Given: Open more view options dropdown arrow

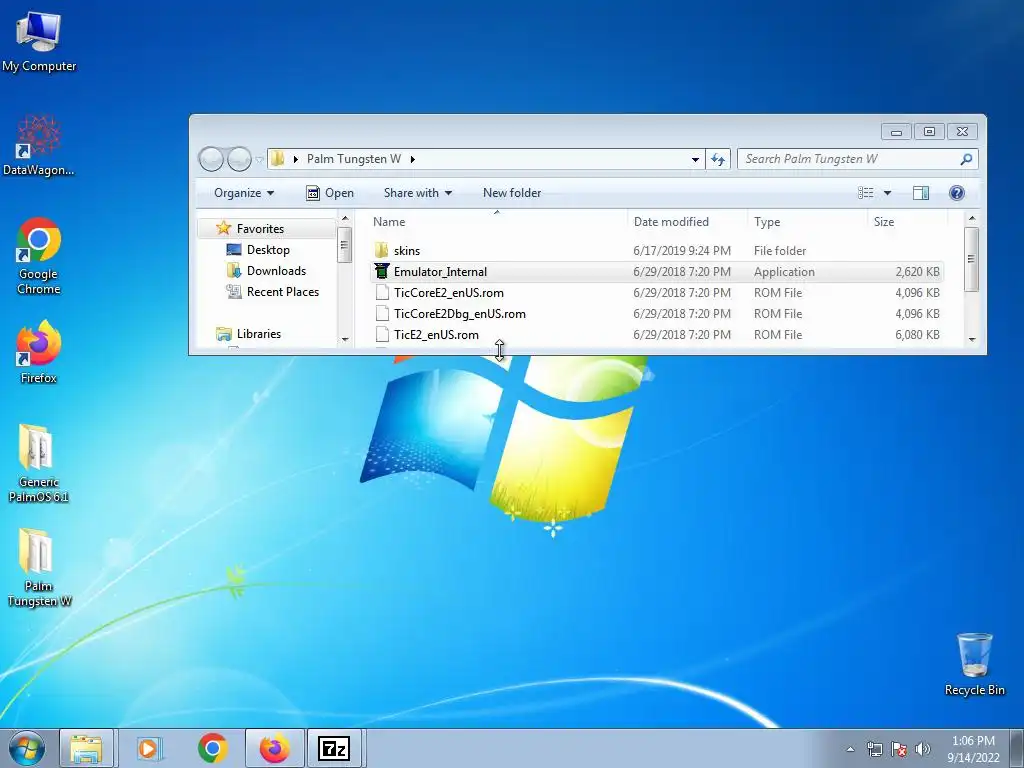Looking at the screenshot, I should coord(887,193).
